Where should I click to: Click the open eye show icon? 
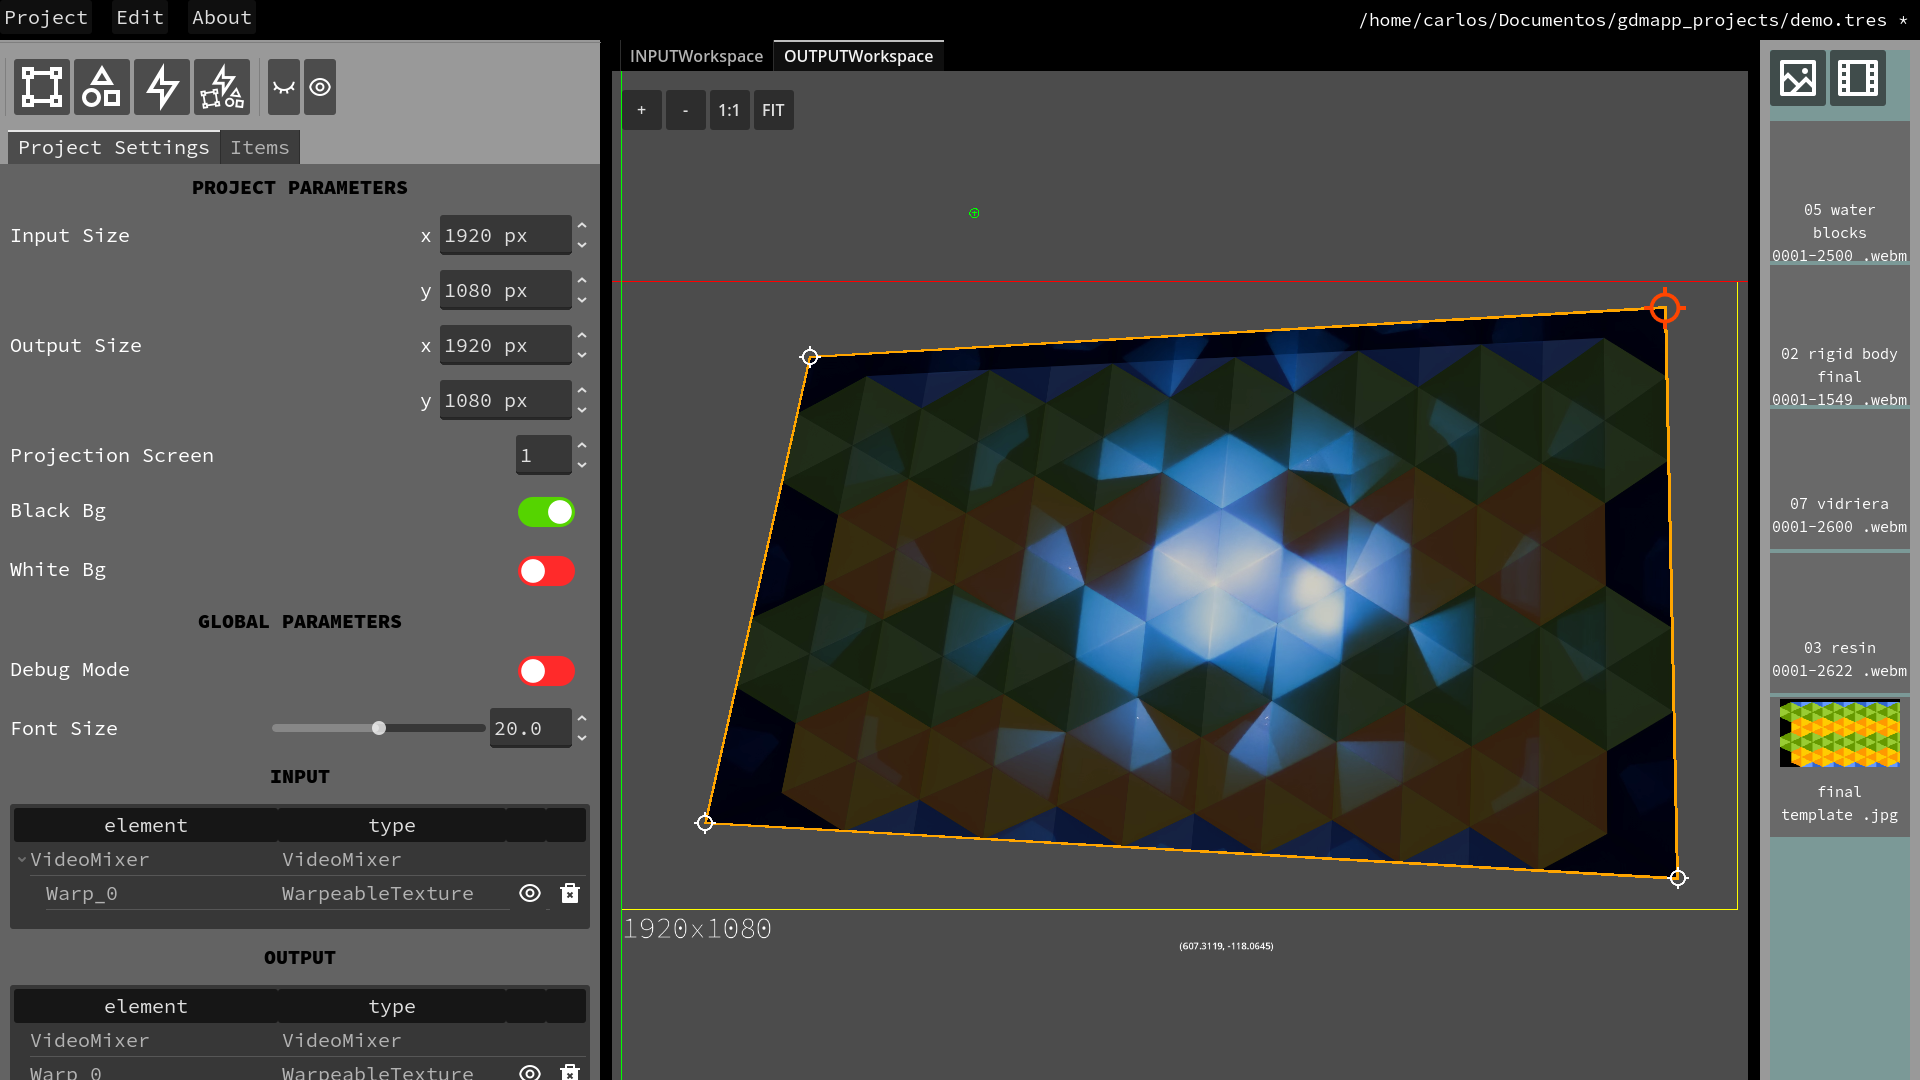pyautogui.click(x=320, y=87)
